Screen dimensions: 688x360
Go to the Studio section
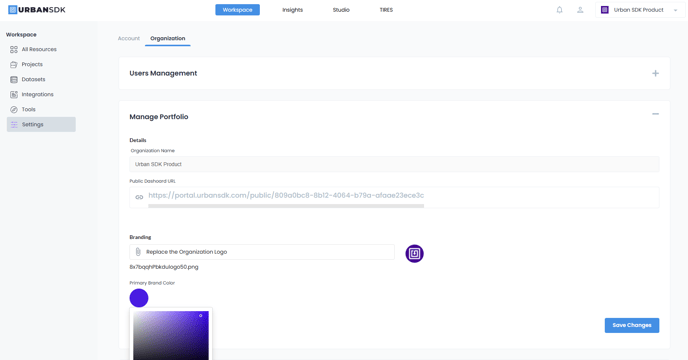click(x=341, y=10)
